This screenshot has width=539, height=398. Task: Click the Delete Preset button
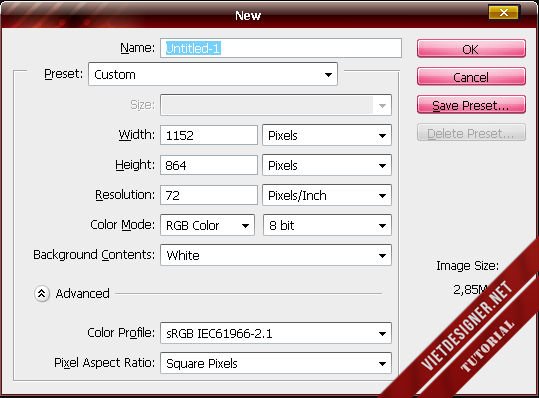click(x=471, y=133)
